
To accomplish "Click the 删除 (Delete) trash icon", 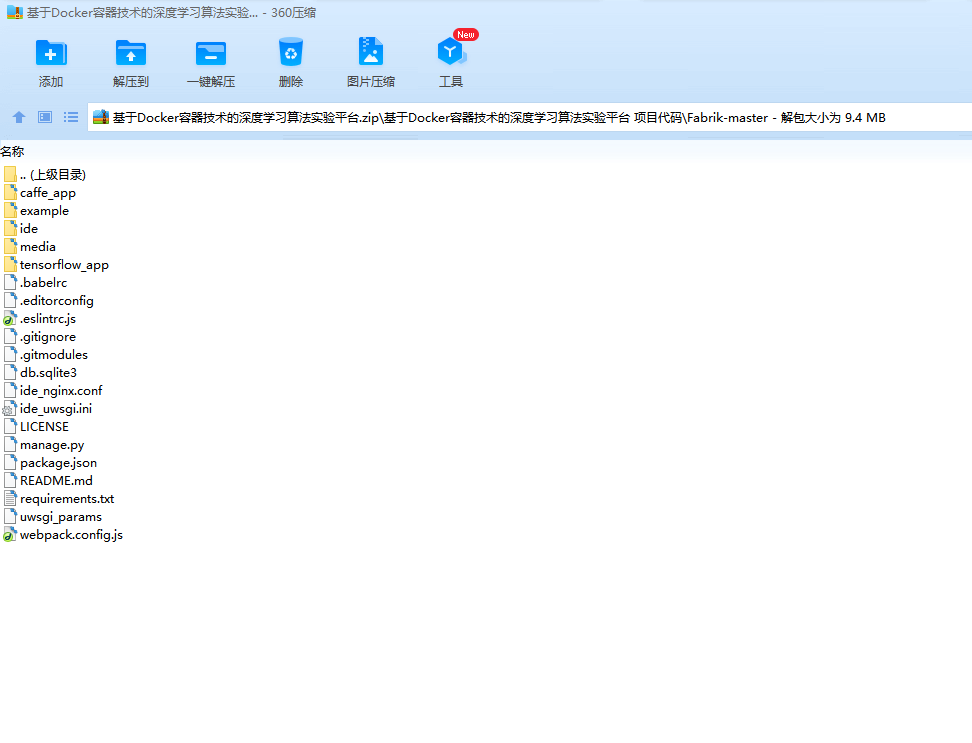I will tap(291, 52).
